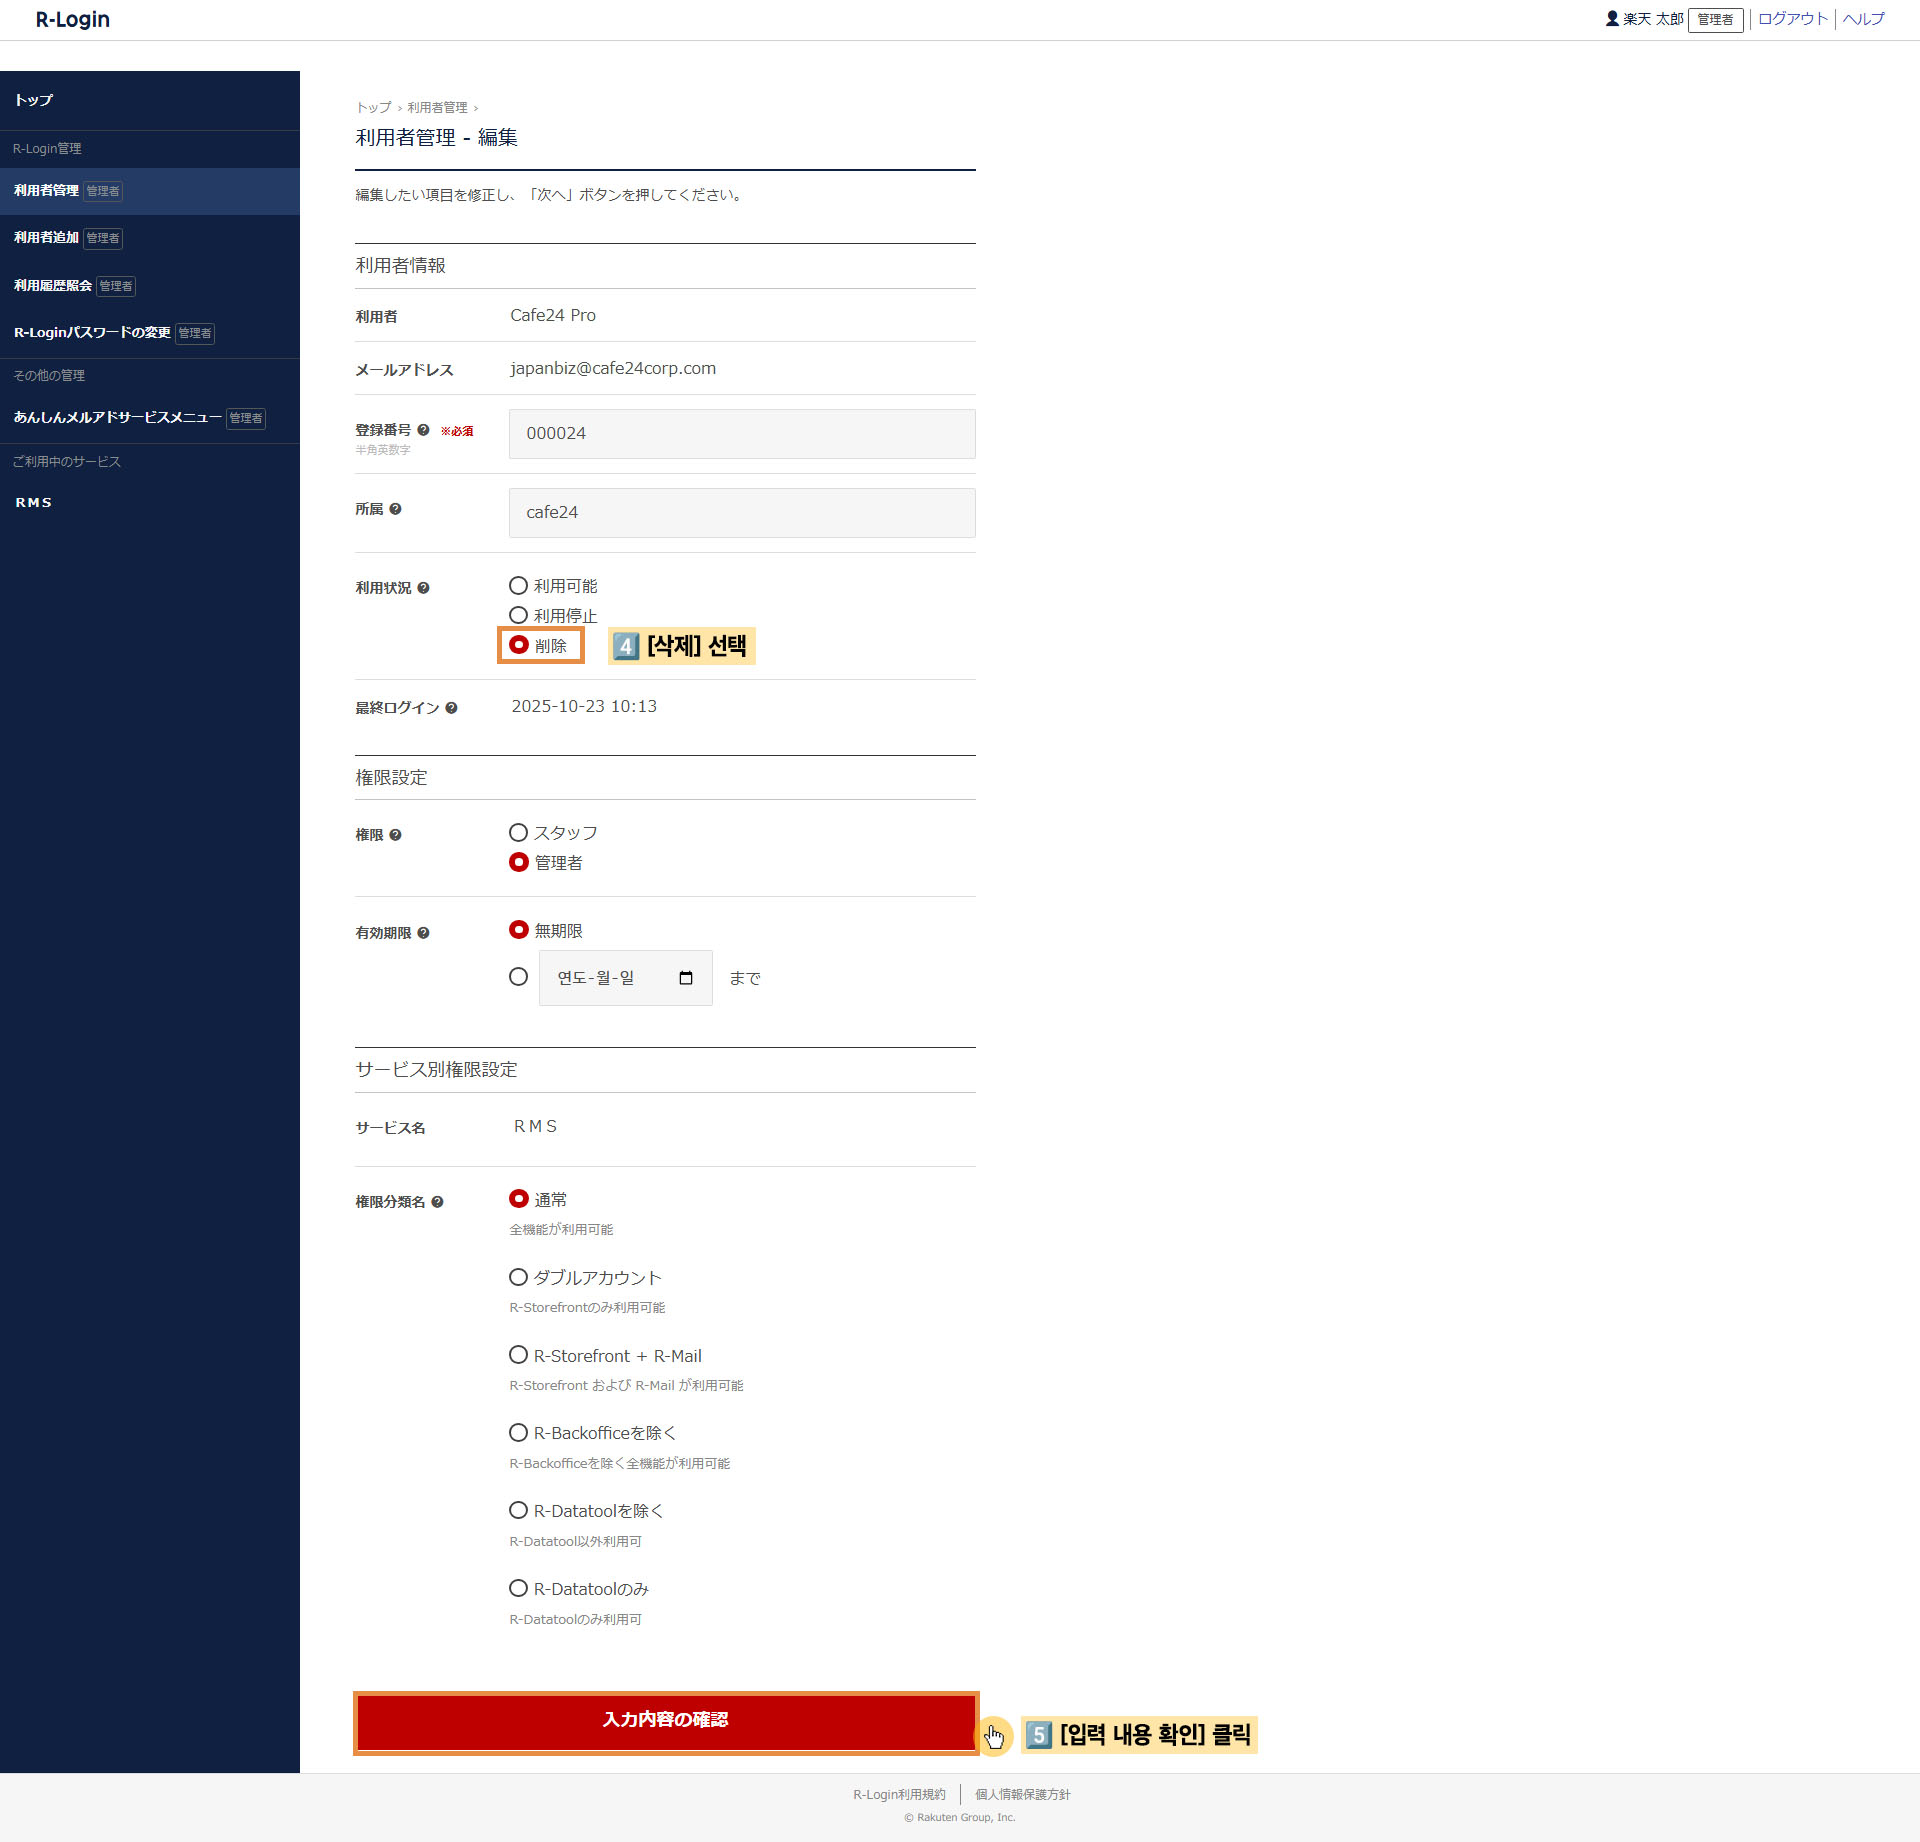The height and width of the screenshot is (1842, 1920).
Task: Select 利用可能 radio option
Action: [x=518, y=586]
